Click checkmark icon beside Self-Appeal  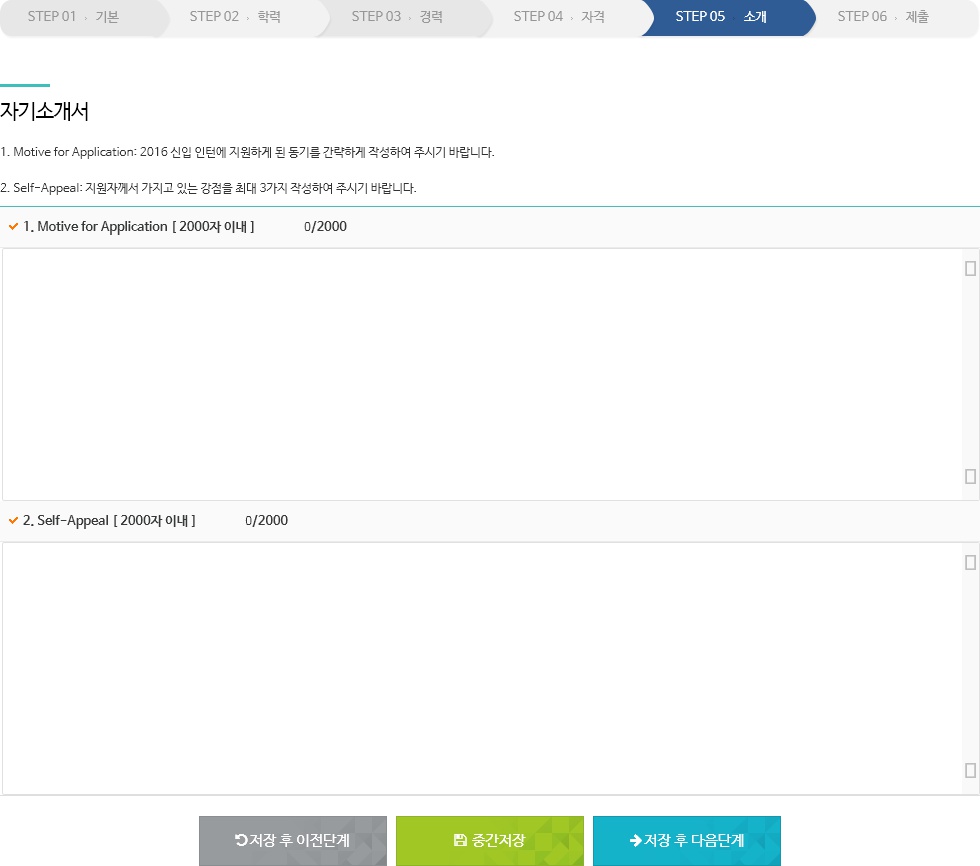click(x=13, y=520)
